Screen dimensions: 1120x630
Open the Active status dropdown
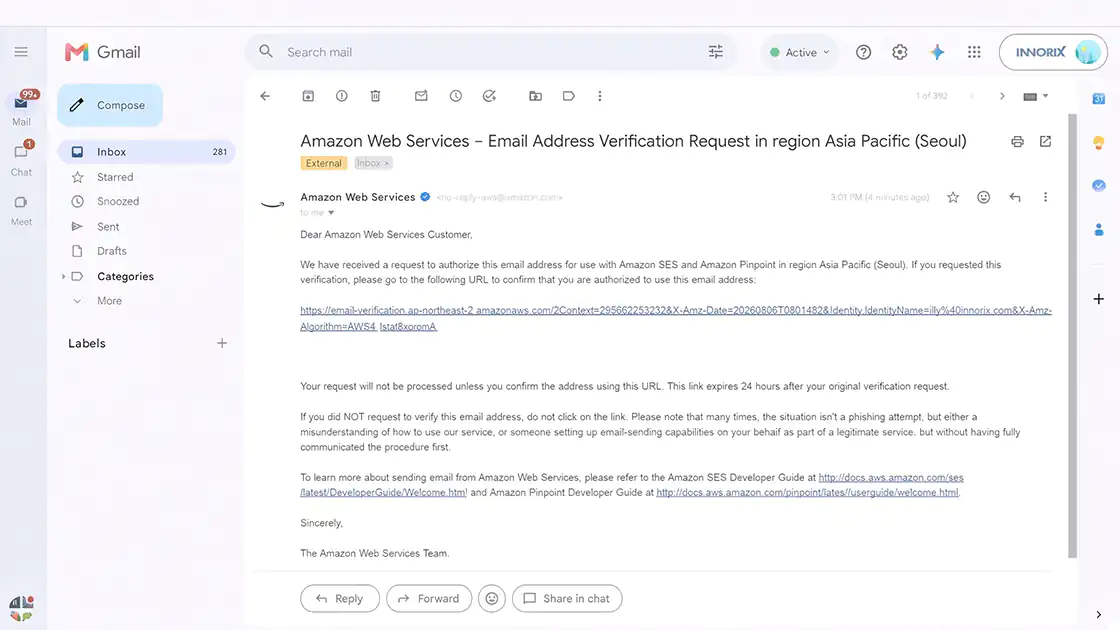(799, 52)
